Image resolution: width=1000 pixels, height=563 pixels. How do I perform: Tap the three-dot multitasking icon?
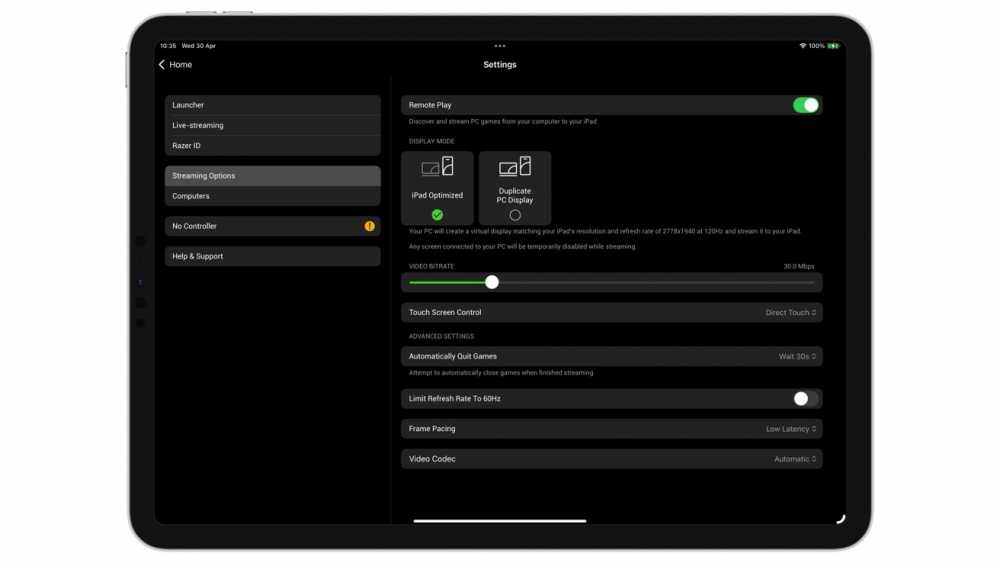(499, 46)
